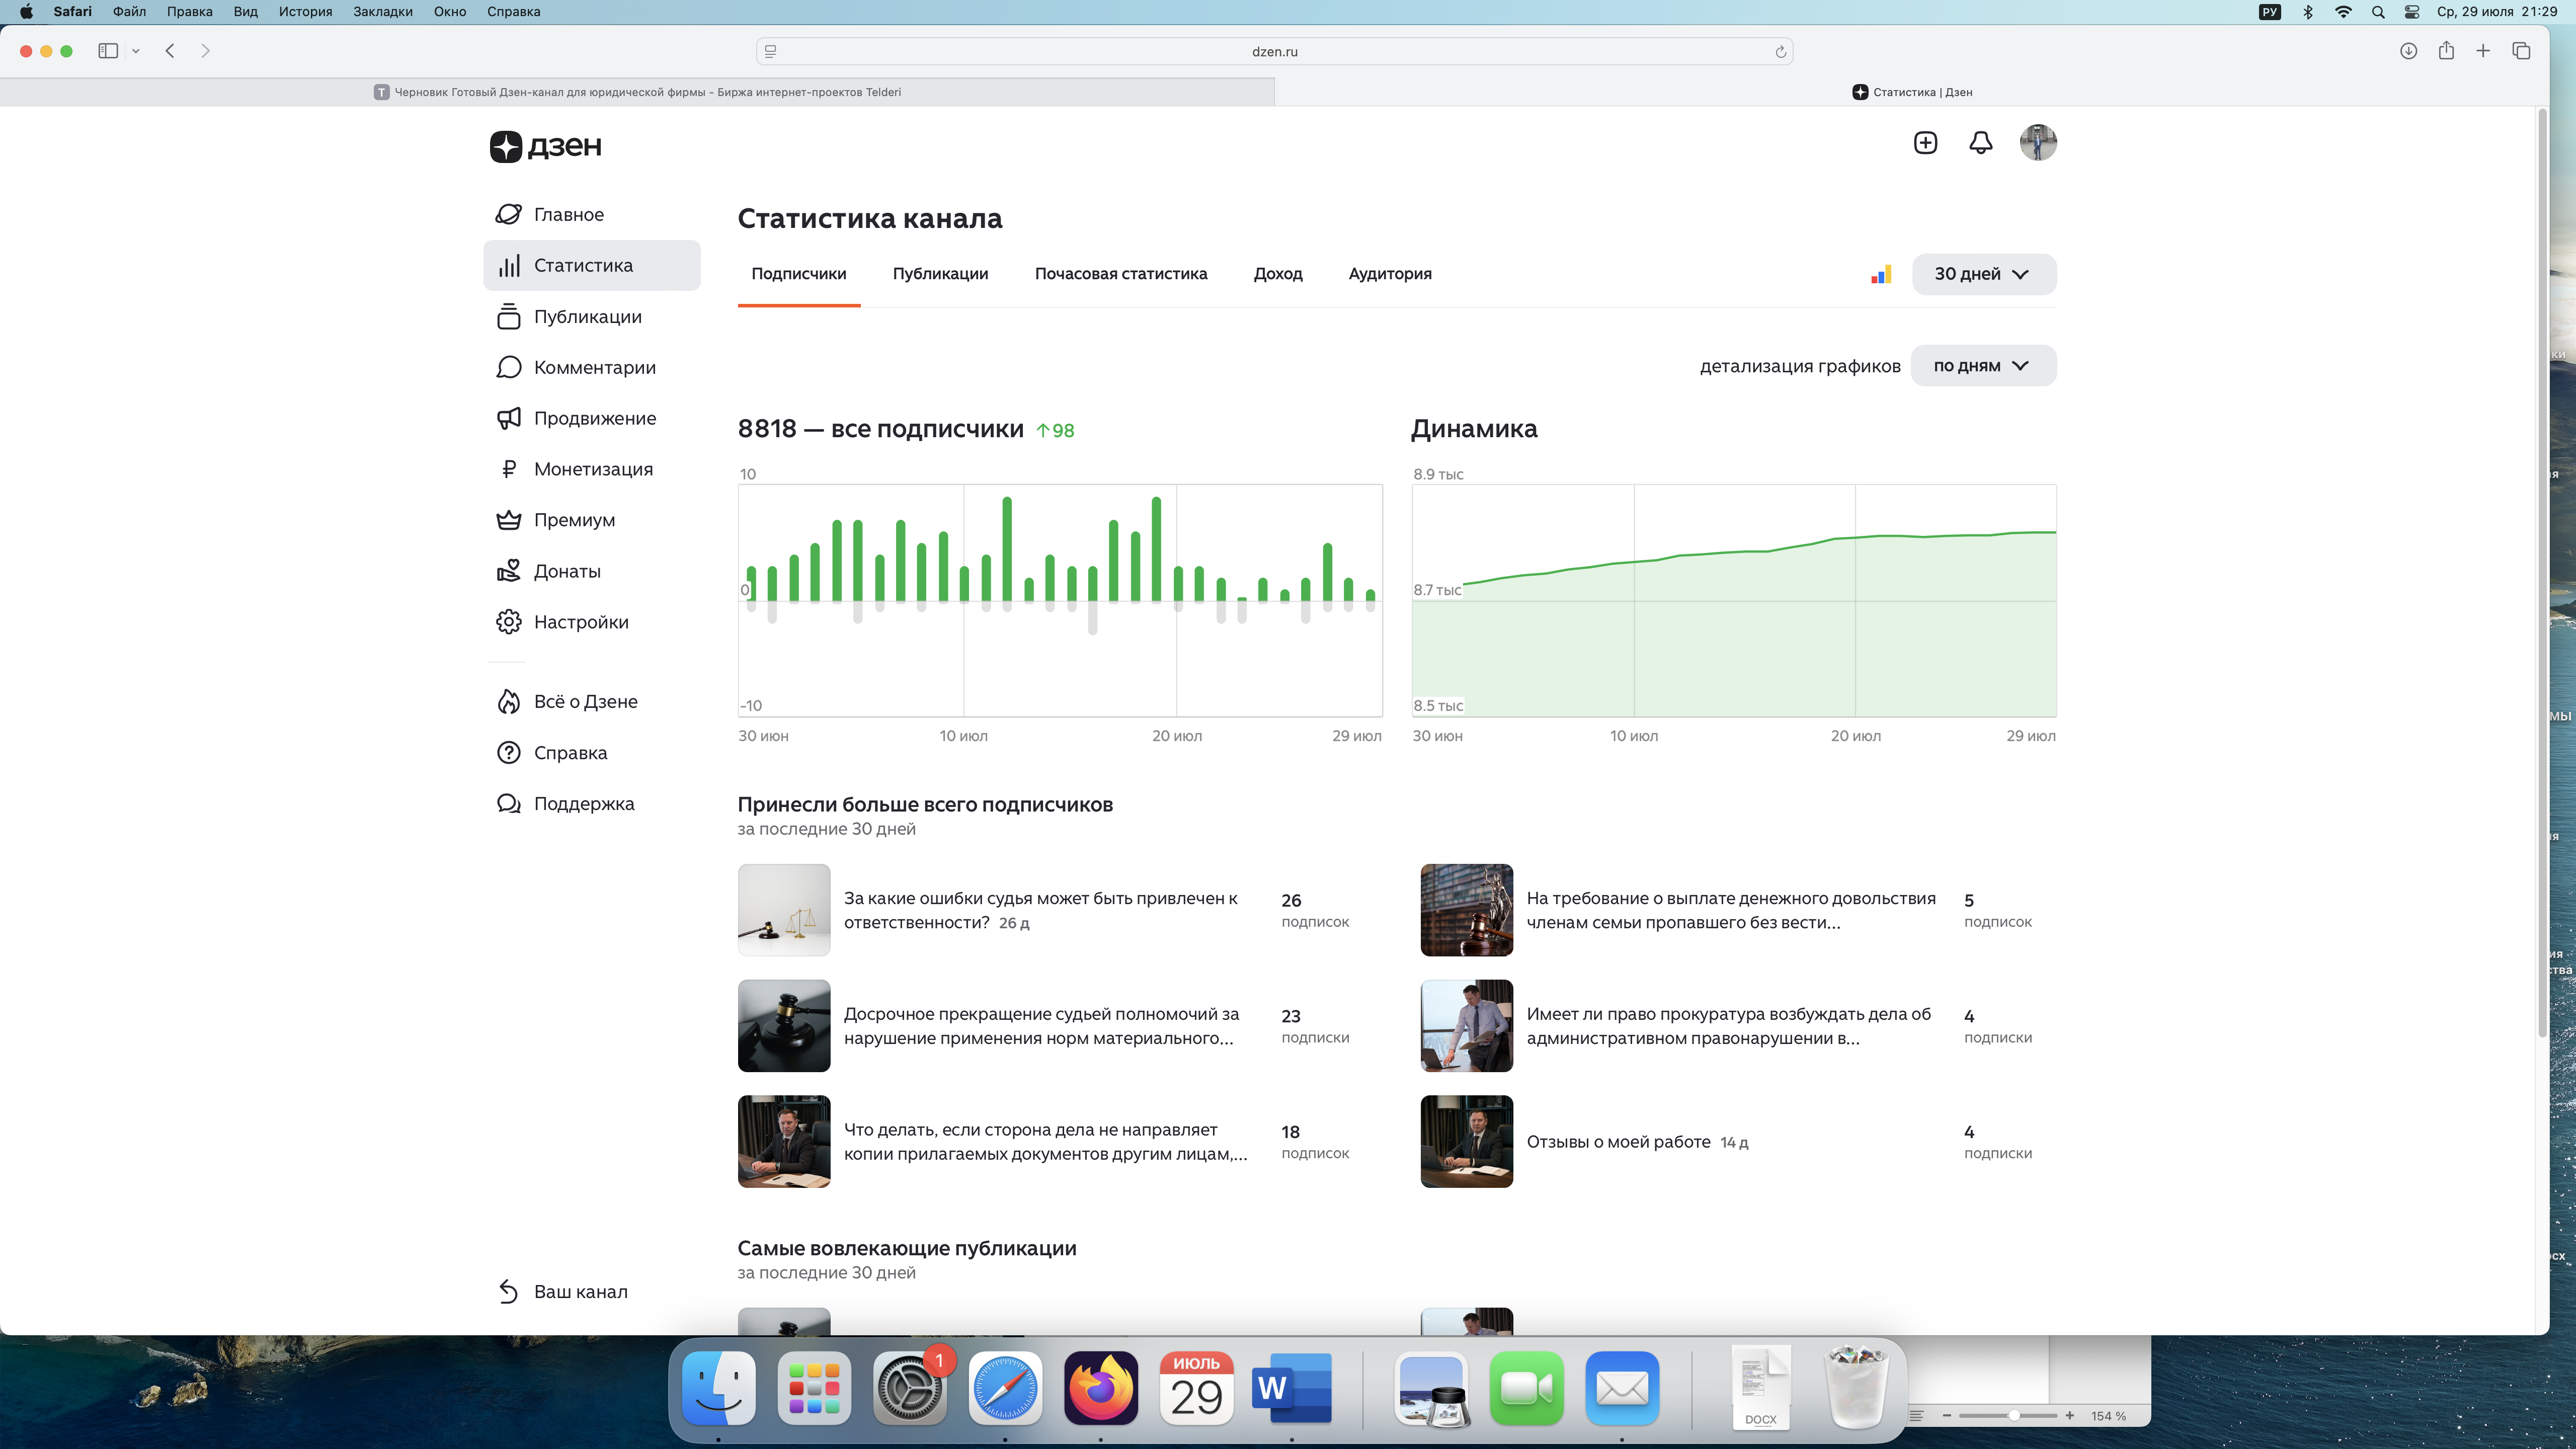
Task: Switch to Почасовая статистика tab
Action: click(1121, 274)
